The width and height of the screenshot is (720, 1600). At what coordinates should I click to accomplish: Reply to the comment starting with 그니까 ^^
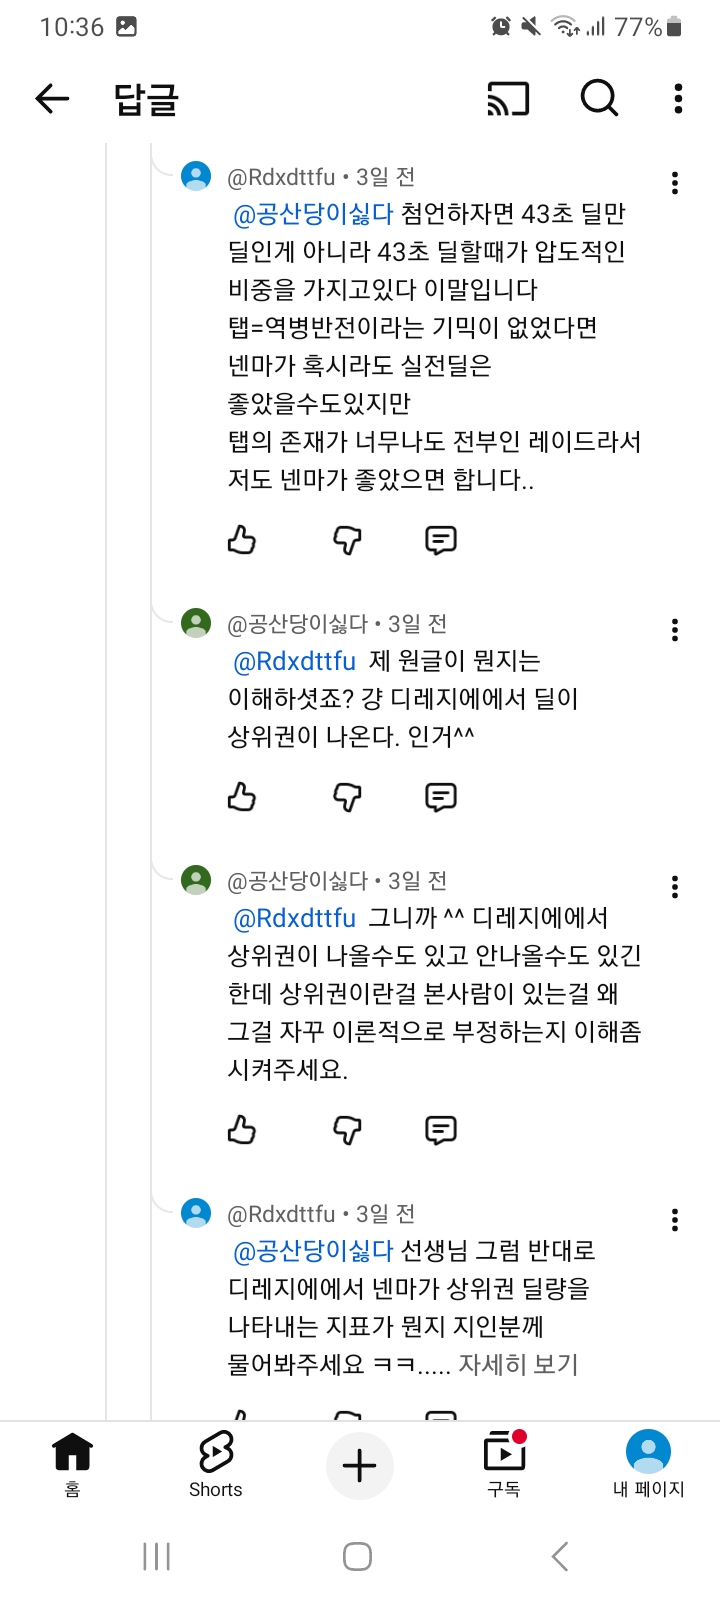(x=441, y=1130)
